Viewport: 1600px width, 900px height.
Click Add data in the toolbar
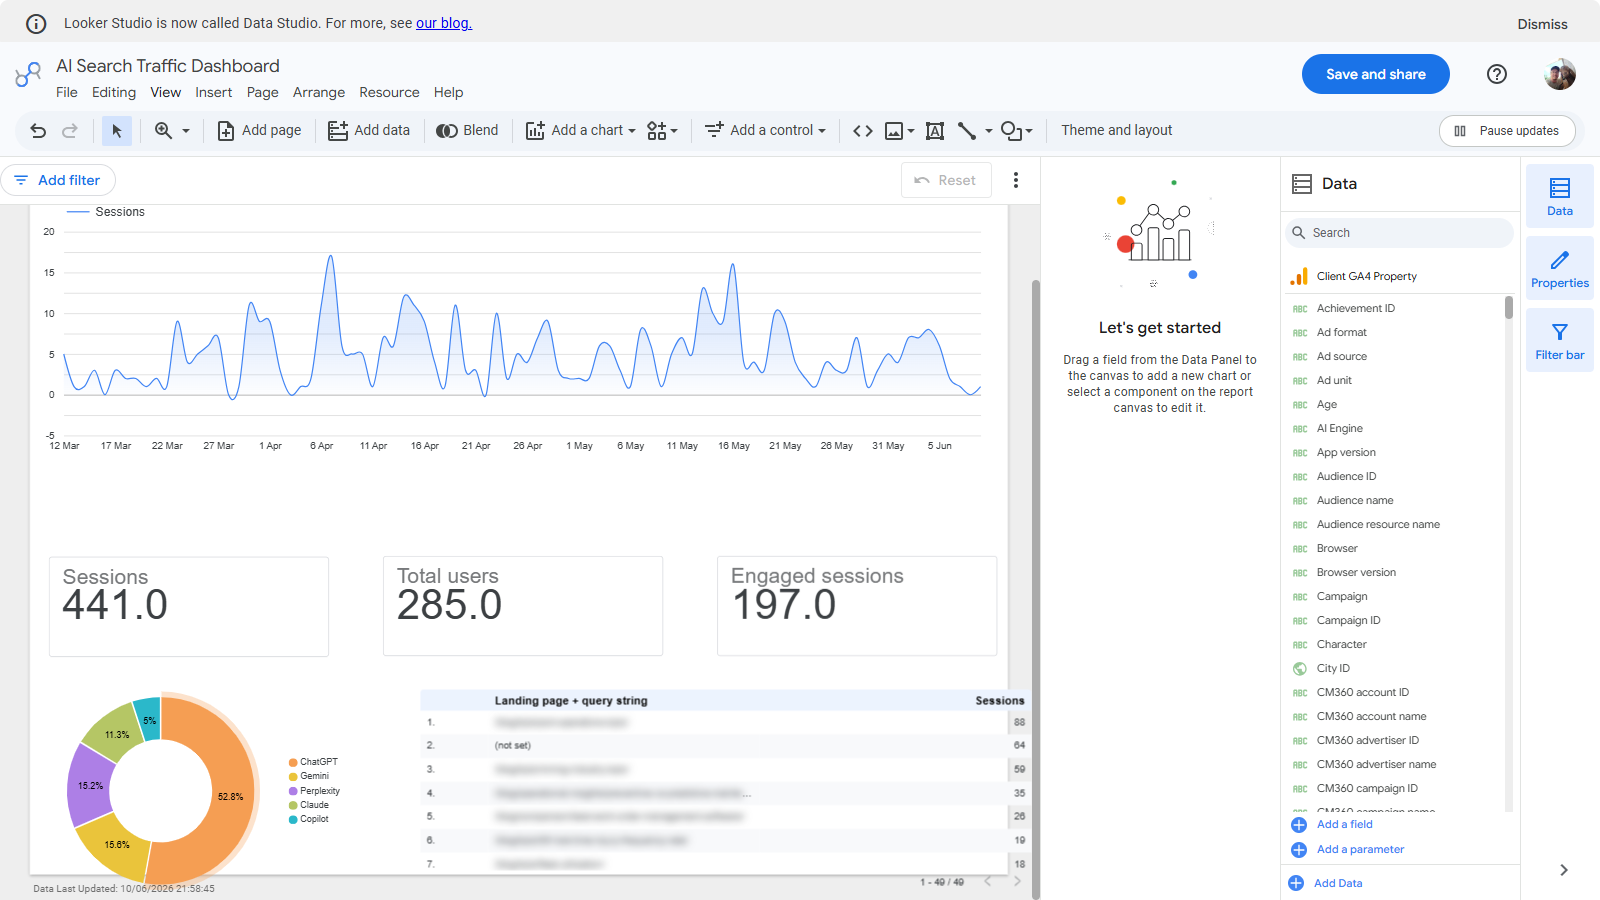368,130
